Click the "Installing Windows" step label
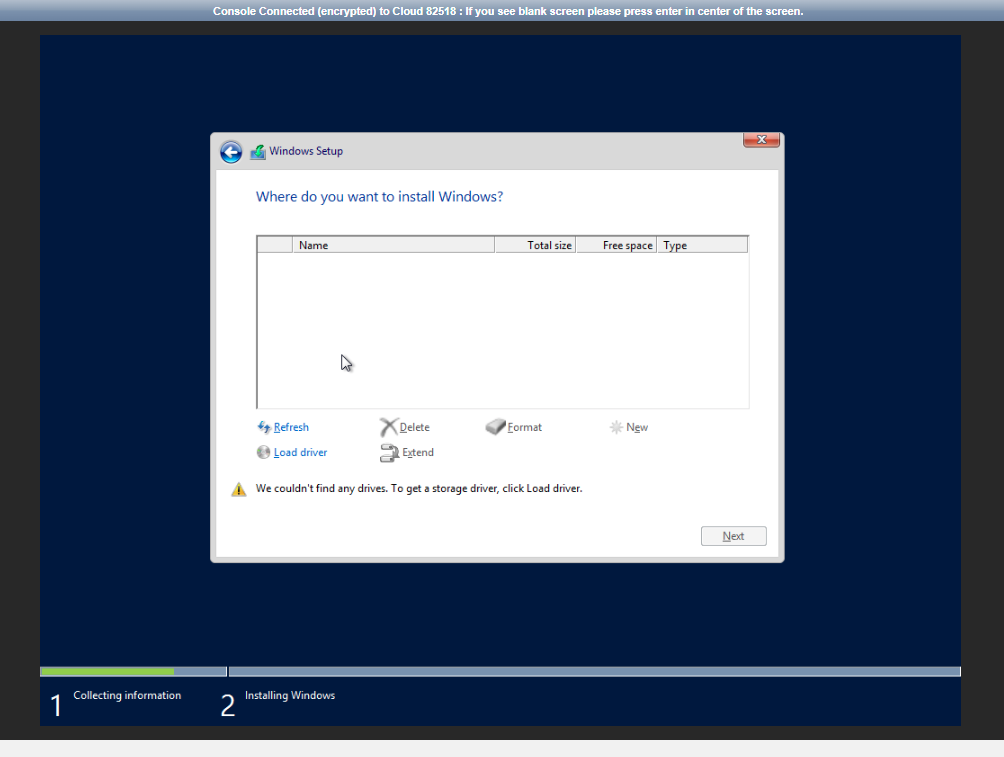This screenshot has height=757, width=1004. click(290, 695)
